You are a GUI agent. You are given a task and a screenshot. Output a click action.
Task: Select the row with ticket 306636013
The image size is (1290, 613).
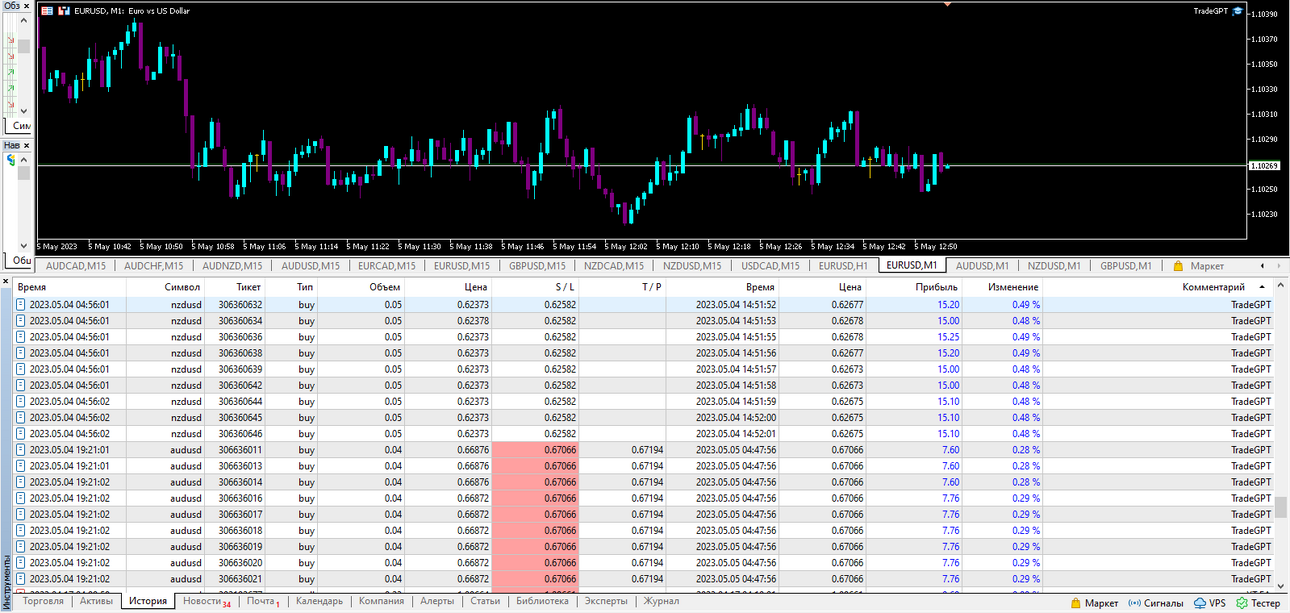point(644,466)
